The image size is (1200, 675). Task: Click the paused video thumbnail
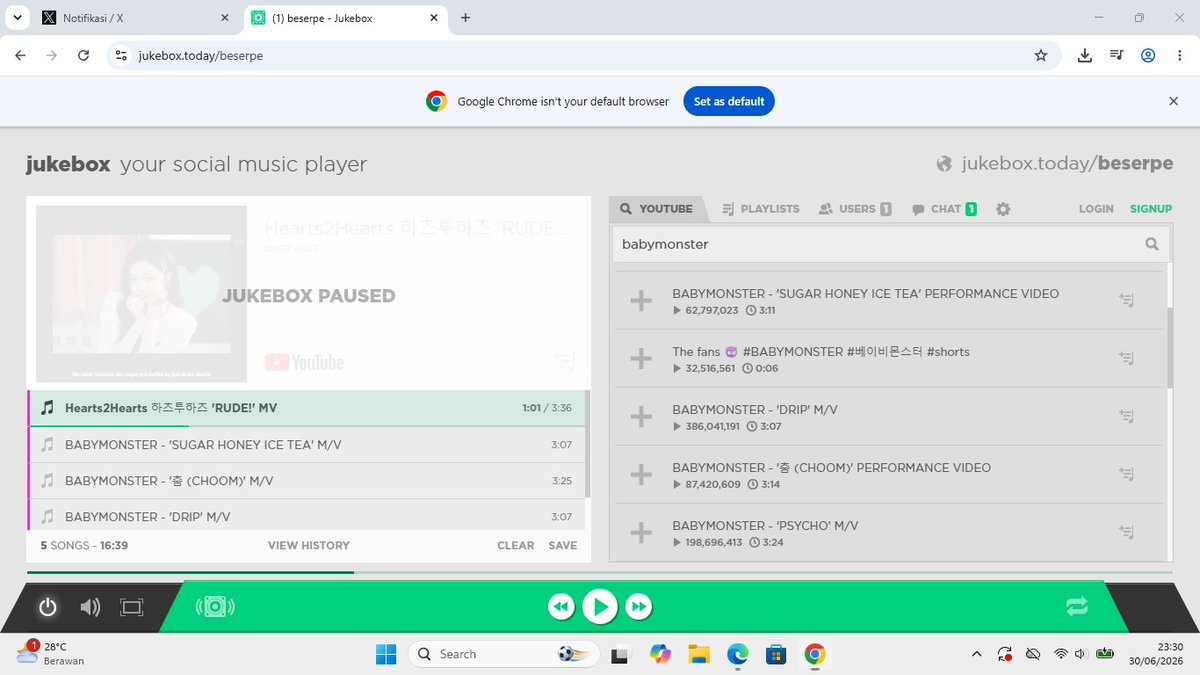141,293
